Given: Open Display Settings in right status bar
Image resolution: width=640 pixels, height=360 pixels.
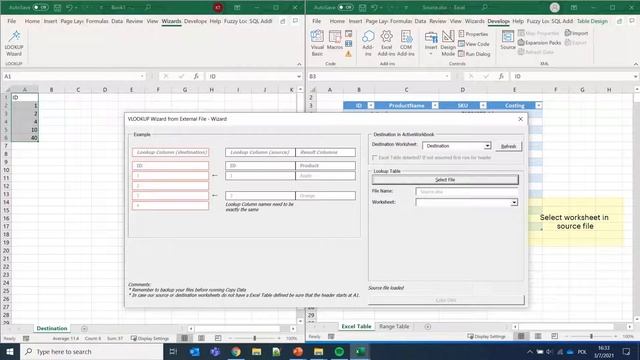Looking at the screenshot, I should pos(486,336).
